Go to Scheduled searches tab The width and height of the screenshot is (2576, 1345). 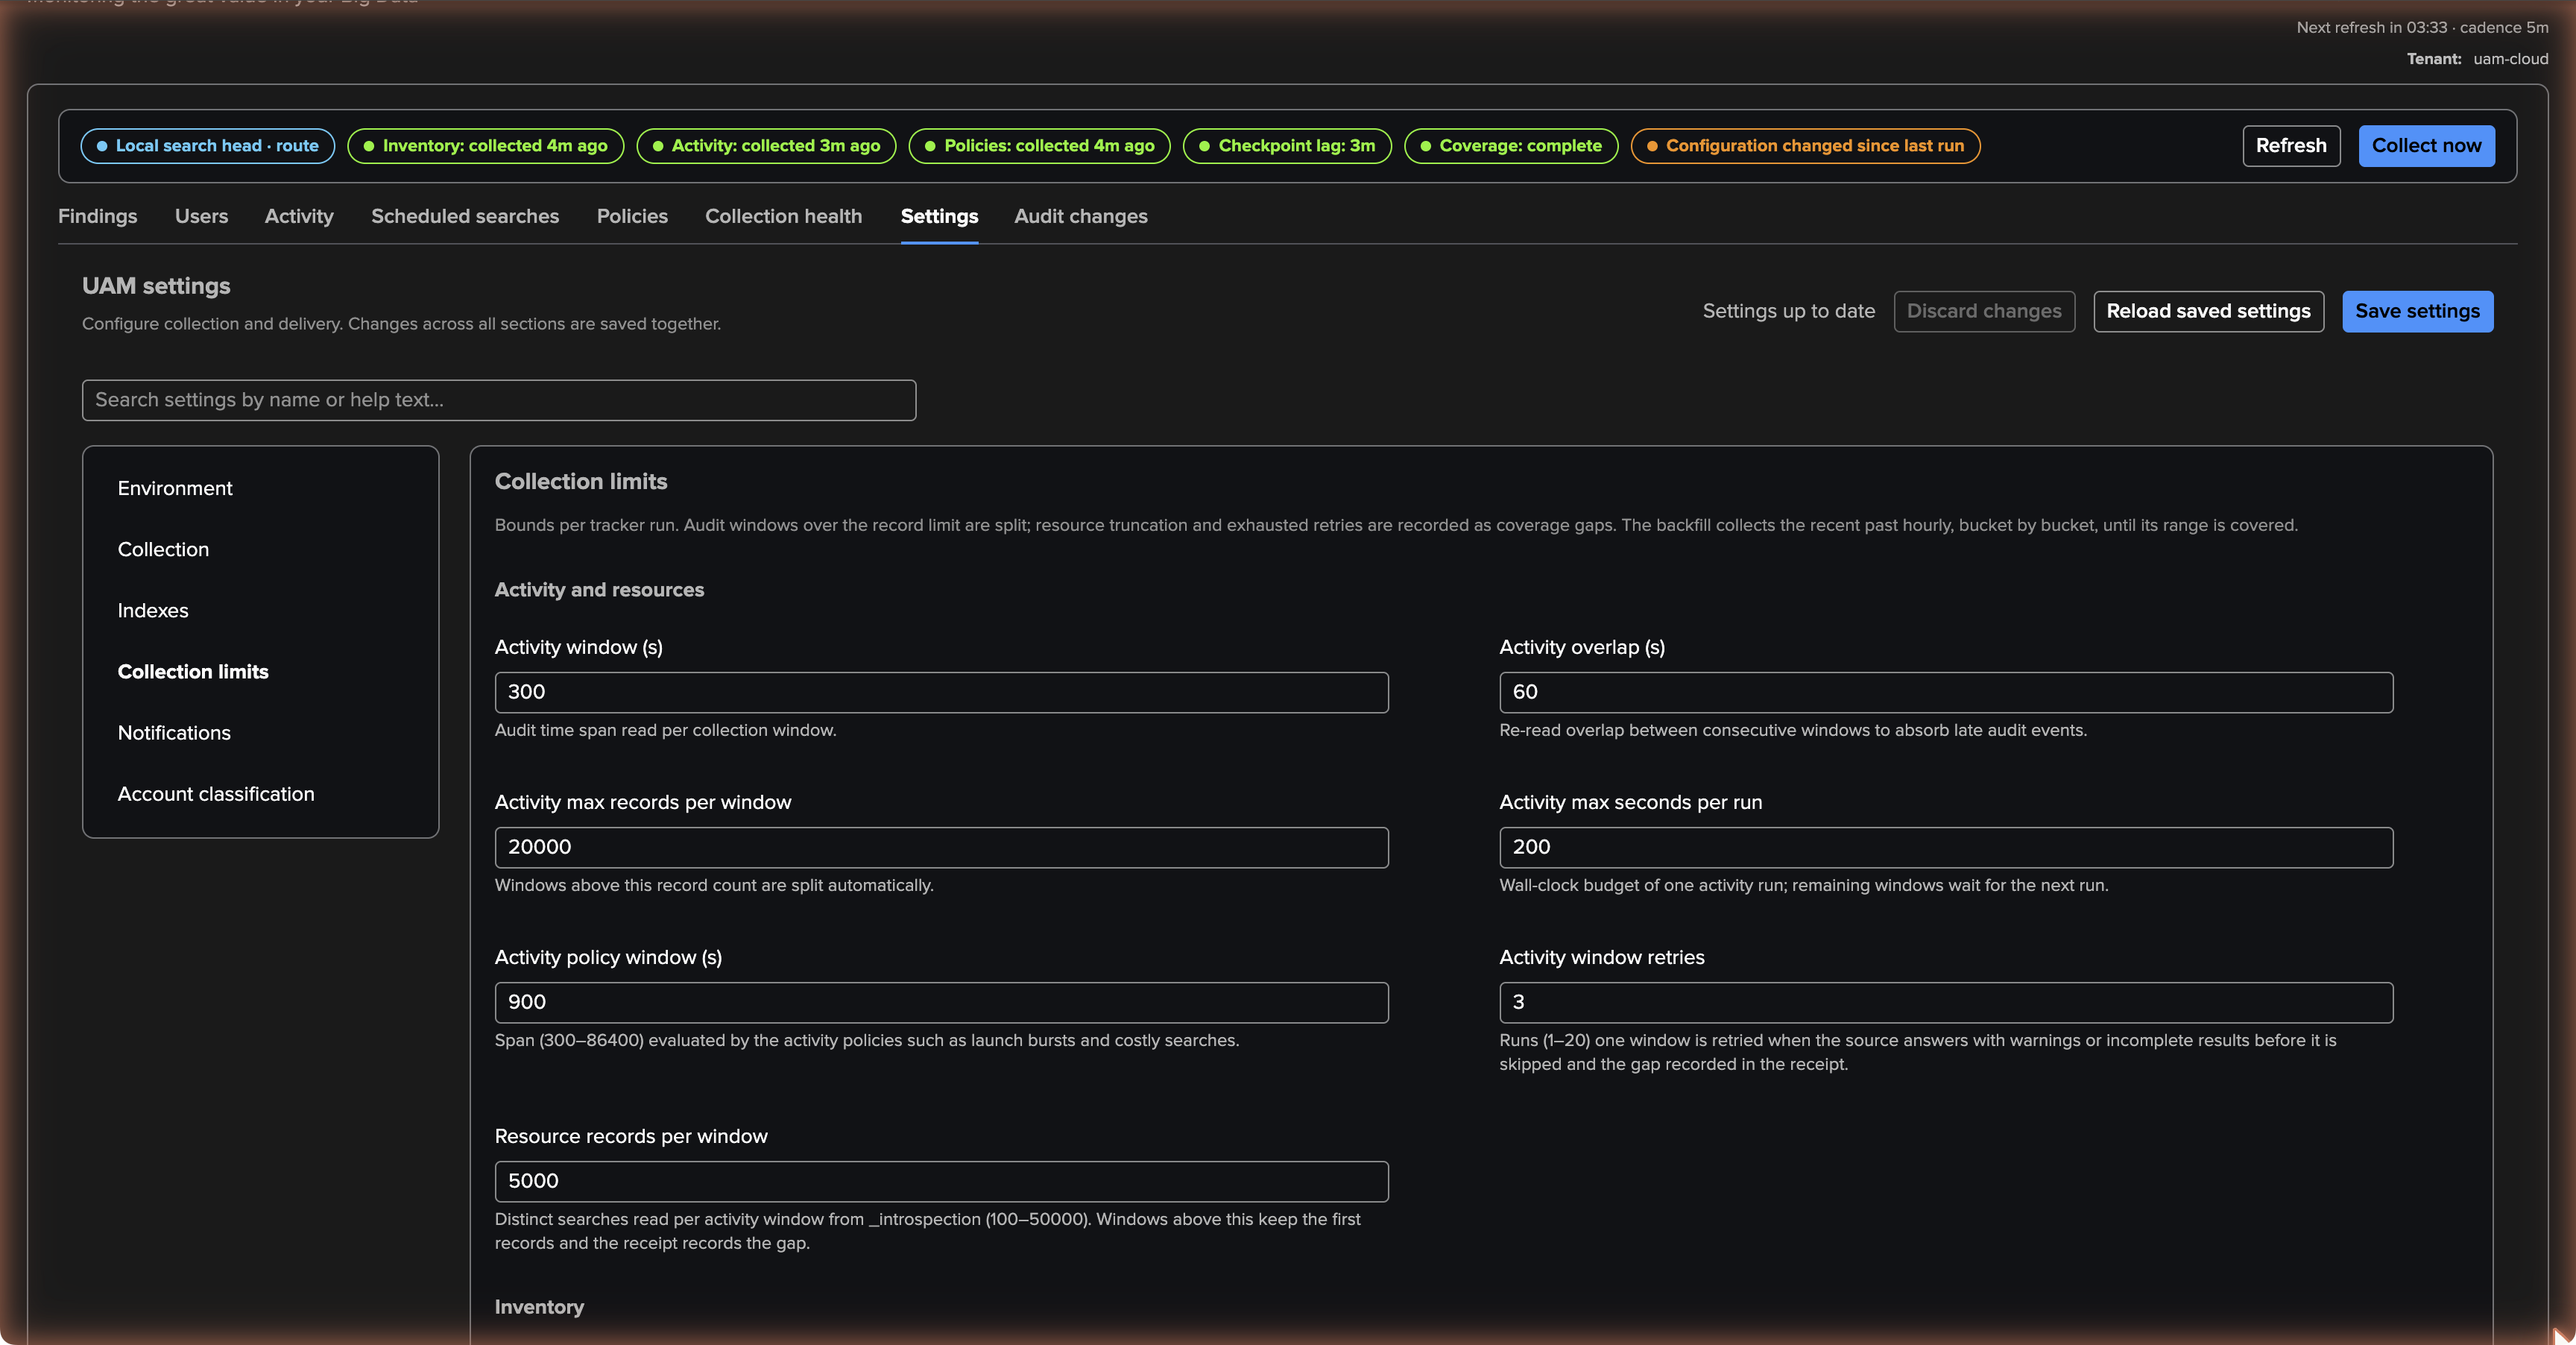point(465,216)
